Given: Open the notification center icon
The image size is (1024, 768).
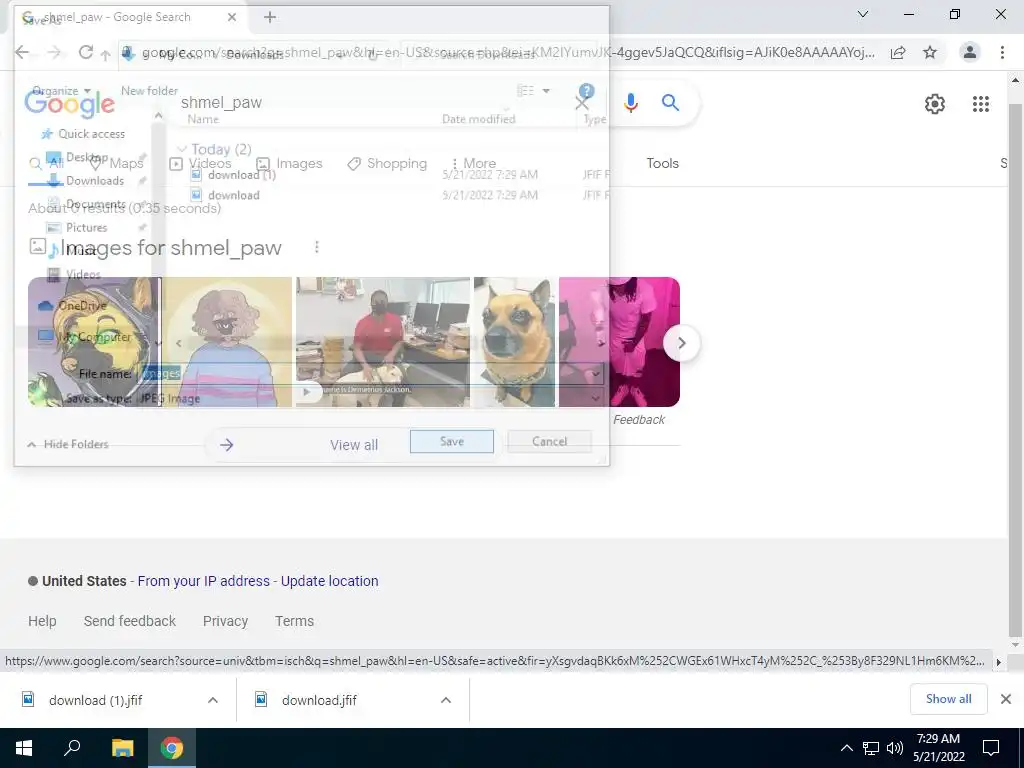Looking at the screenshot, I should (x=991, y=748).
